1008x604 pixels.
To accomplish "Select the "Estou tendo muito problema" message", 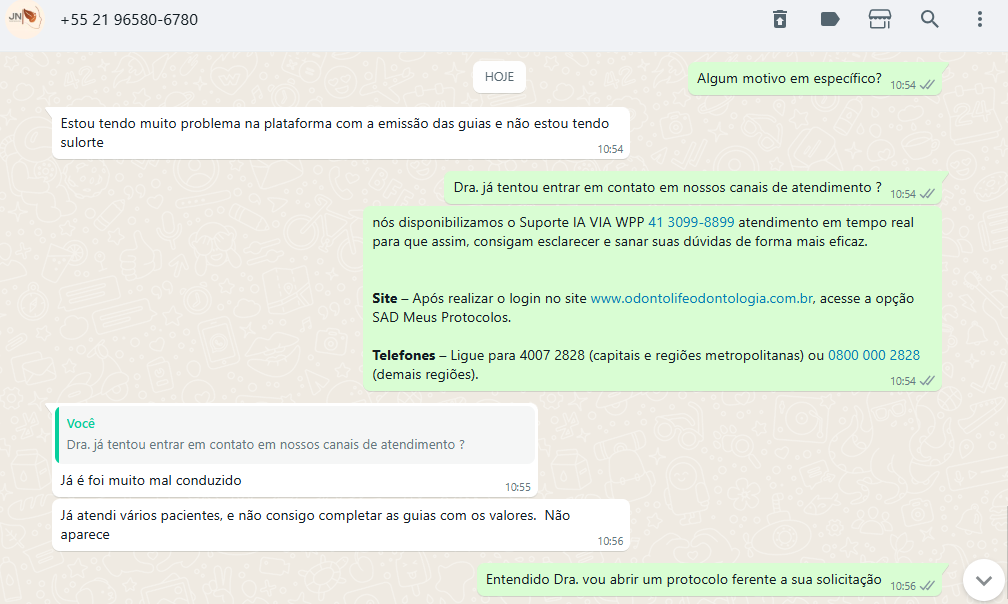I will click(340, 132).
